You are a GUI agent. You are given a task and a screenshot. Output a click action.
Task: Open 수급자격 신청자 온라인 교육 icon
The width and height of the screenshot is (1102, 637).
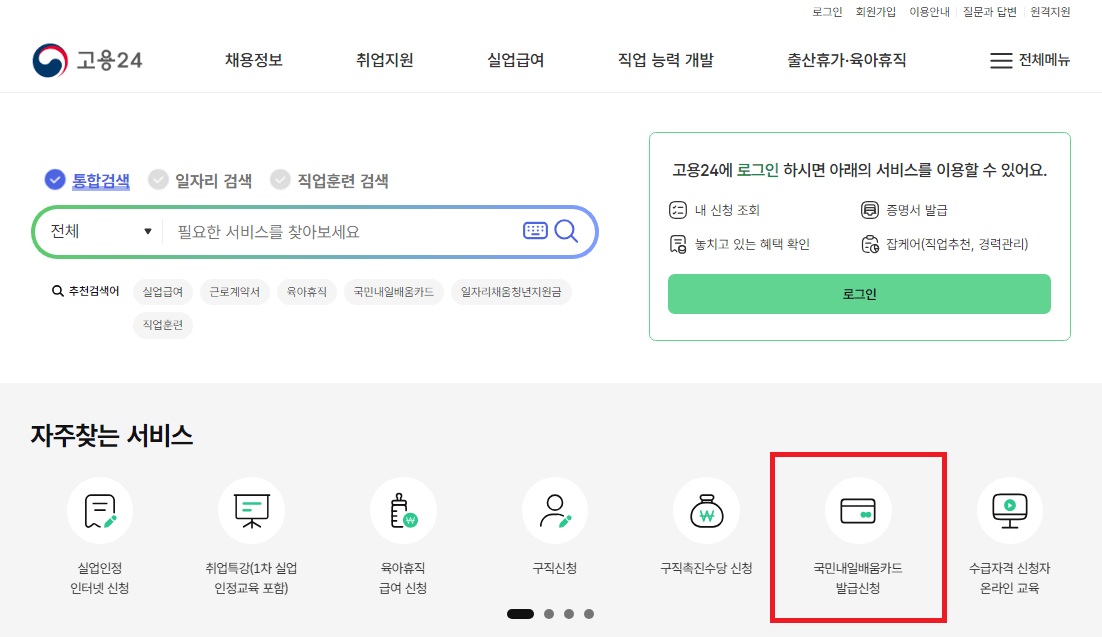tap(1009, 510)
